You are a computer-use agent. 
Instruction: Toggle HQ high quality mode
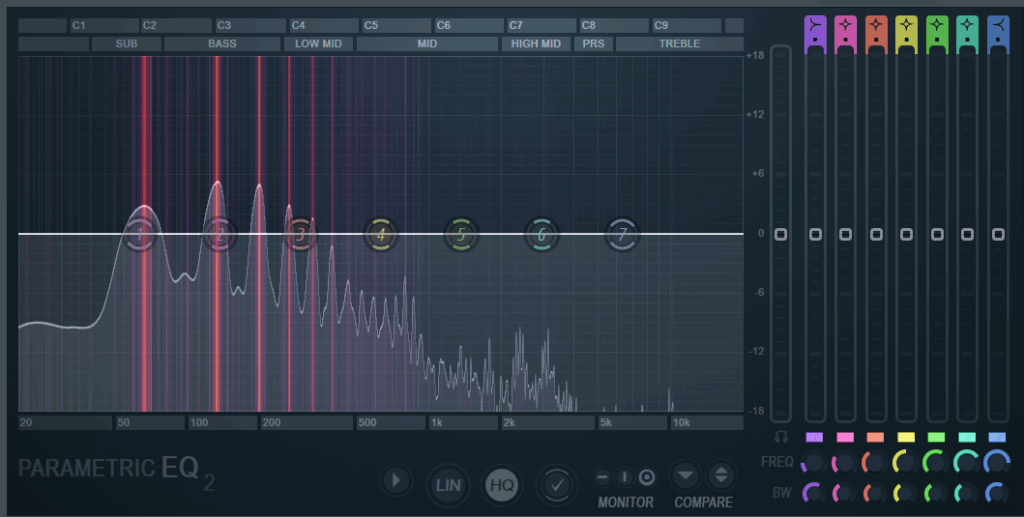click(501, 484)
